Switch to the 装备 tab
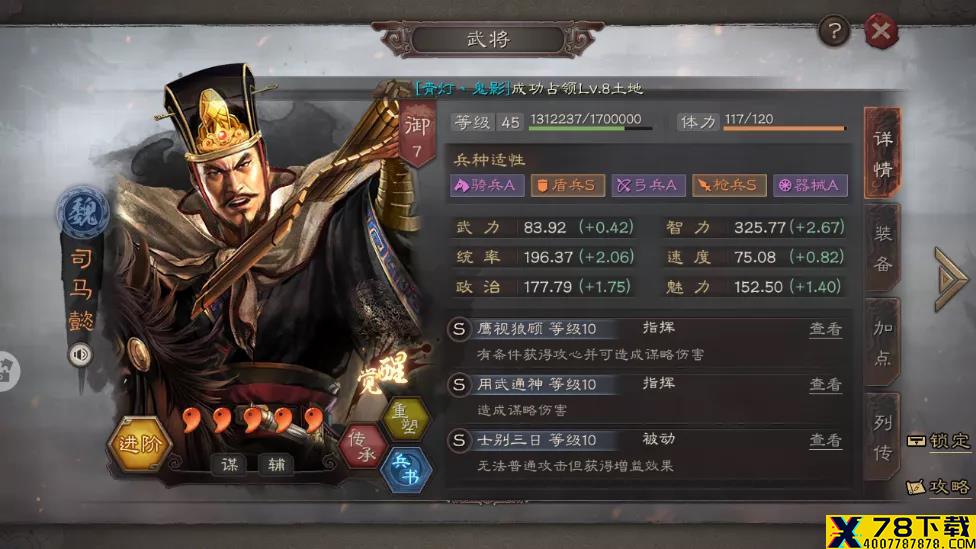The image size is (976, 549). [x=883, y=248]
